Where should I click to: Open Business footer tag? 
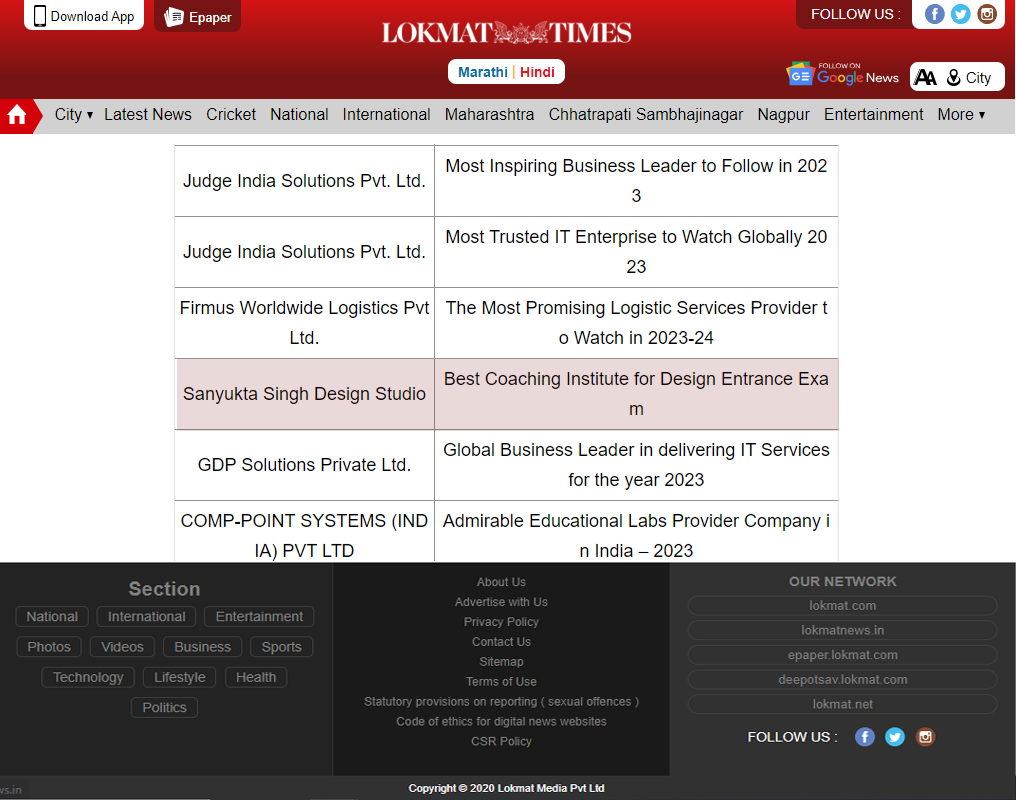pyautogui.click(x=202, y=647)
